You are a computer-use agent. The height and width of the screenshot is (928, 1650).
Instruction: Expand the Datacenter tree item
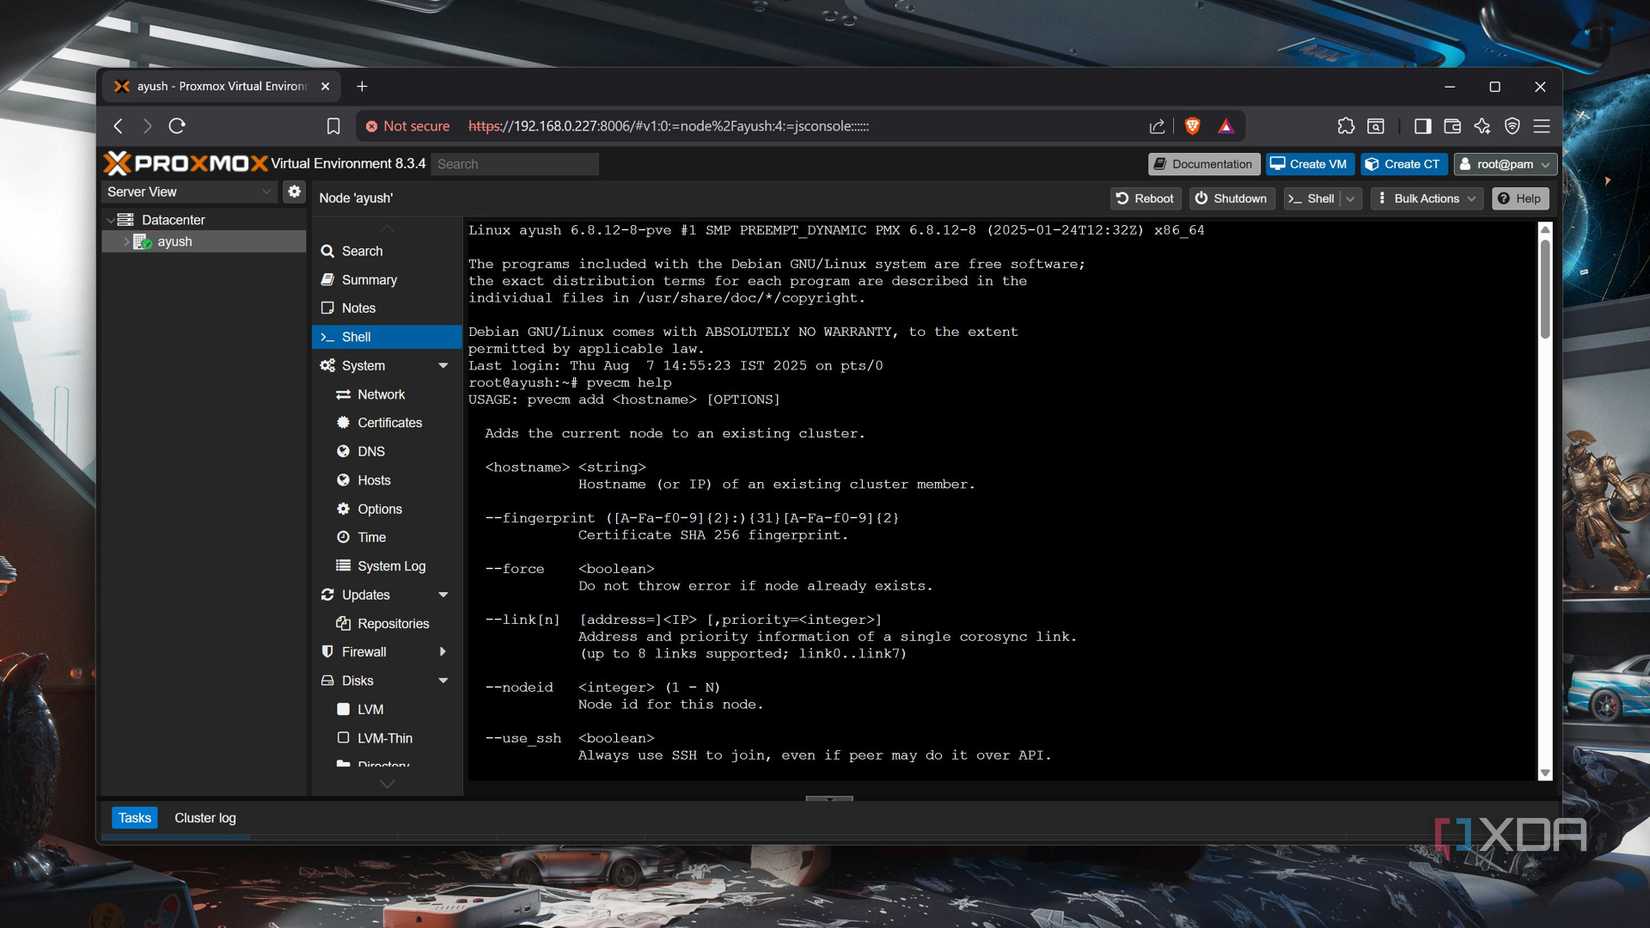tap(112, 219)
